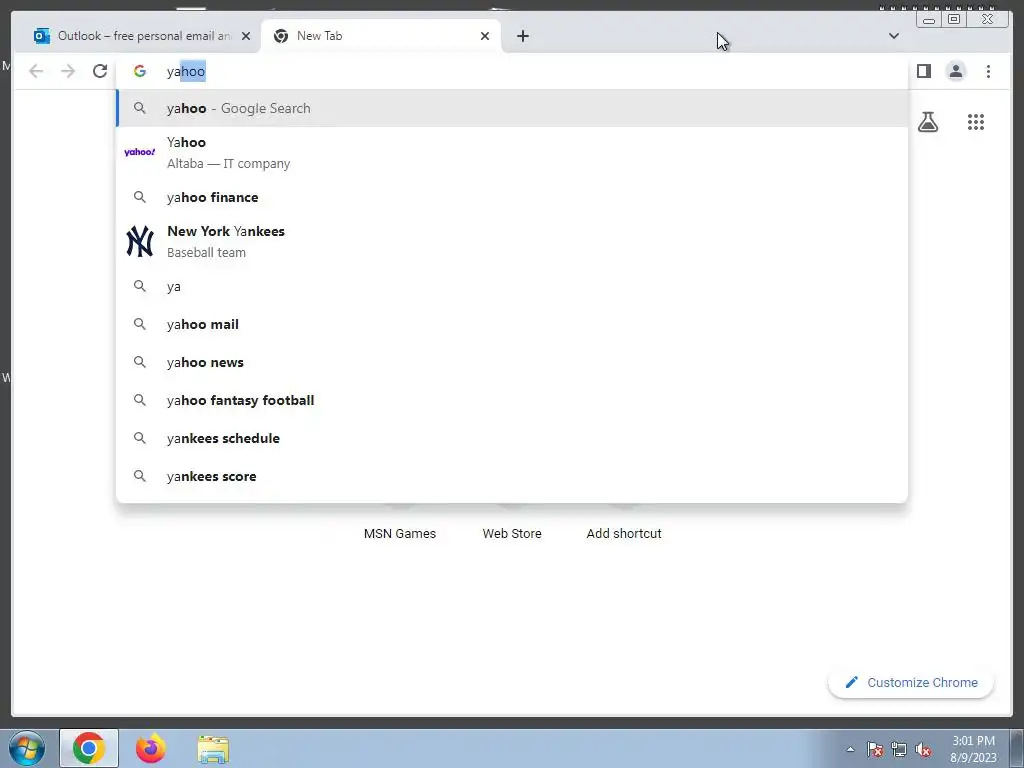Click the address bar with text yahoo
The width and height of the screenshot is (1024, 768).
512,71
